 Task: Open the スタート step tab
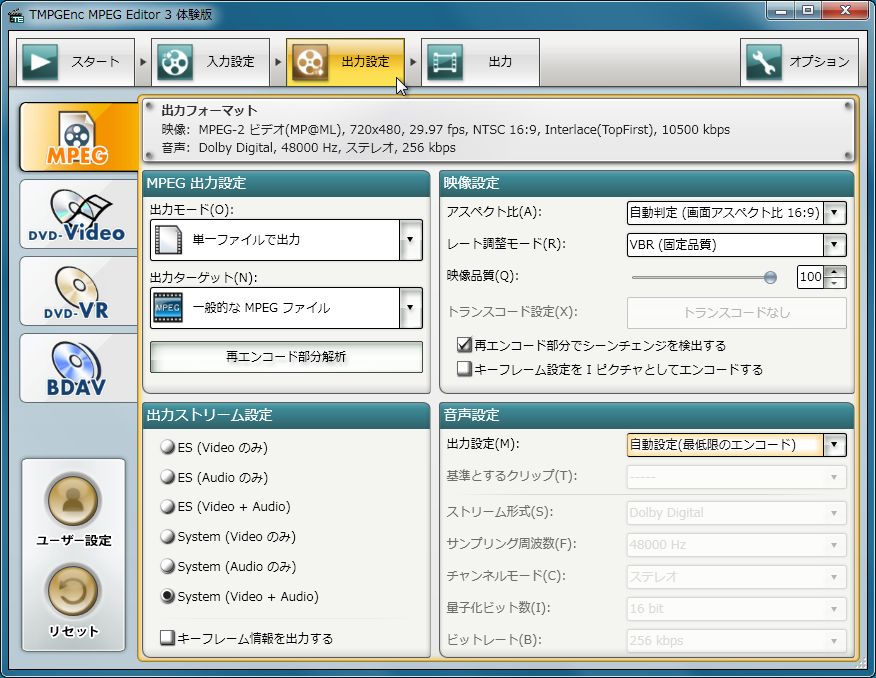click(x=75, y=62)
